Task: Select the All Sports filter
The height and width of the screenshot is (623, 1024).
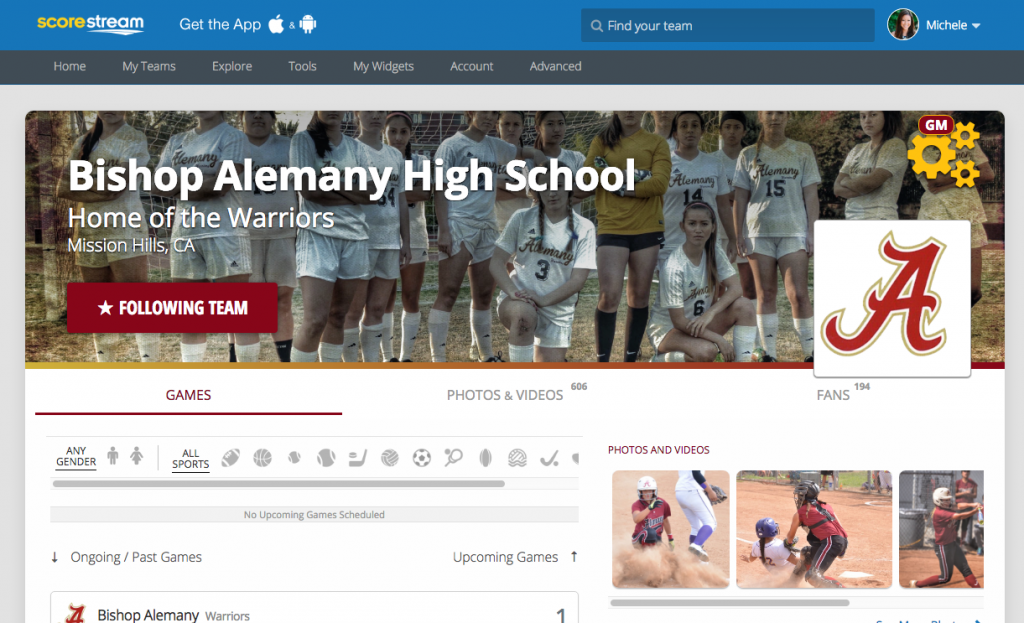Action: [x=190, y=457]
